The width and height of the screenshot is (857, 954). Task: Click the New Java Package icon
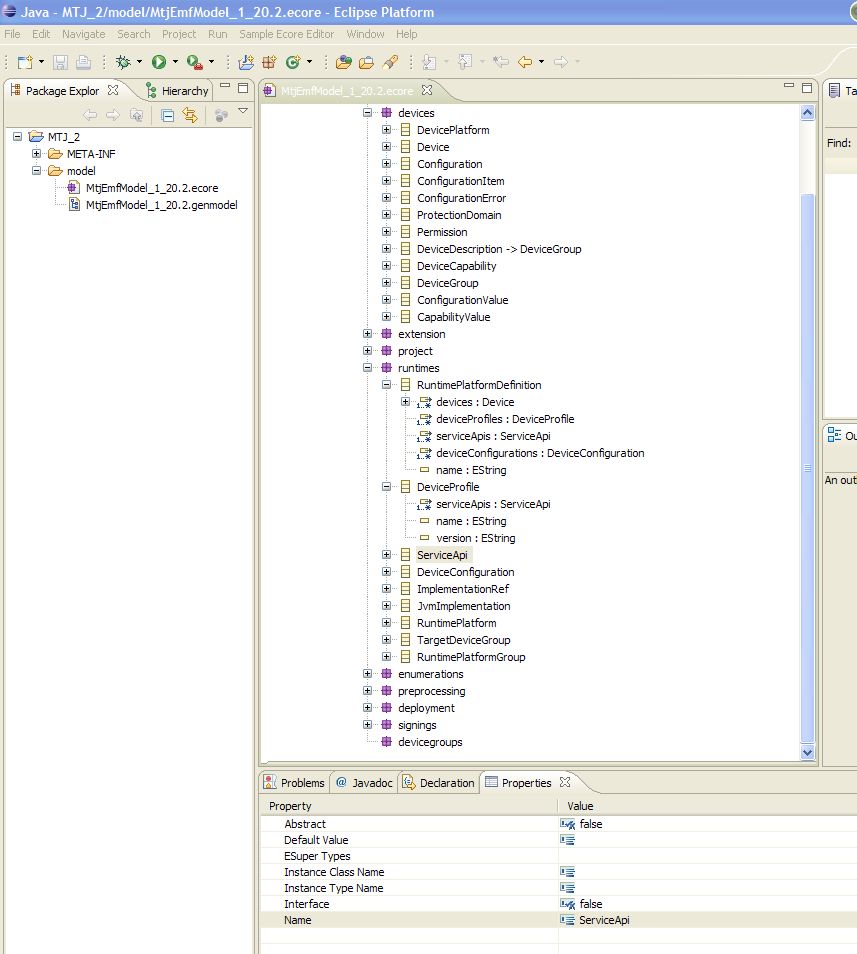point(269,61)
